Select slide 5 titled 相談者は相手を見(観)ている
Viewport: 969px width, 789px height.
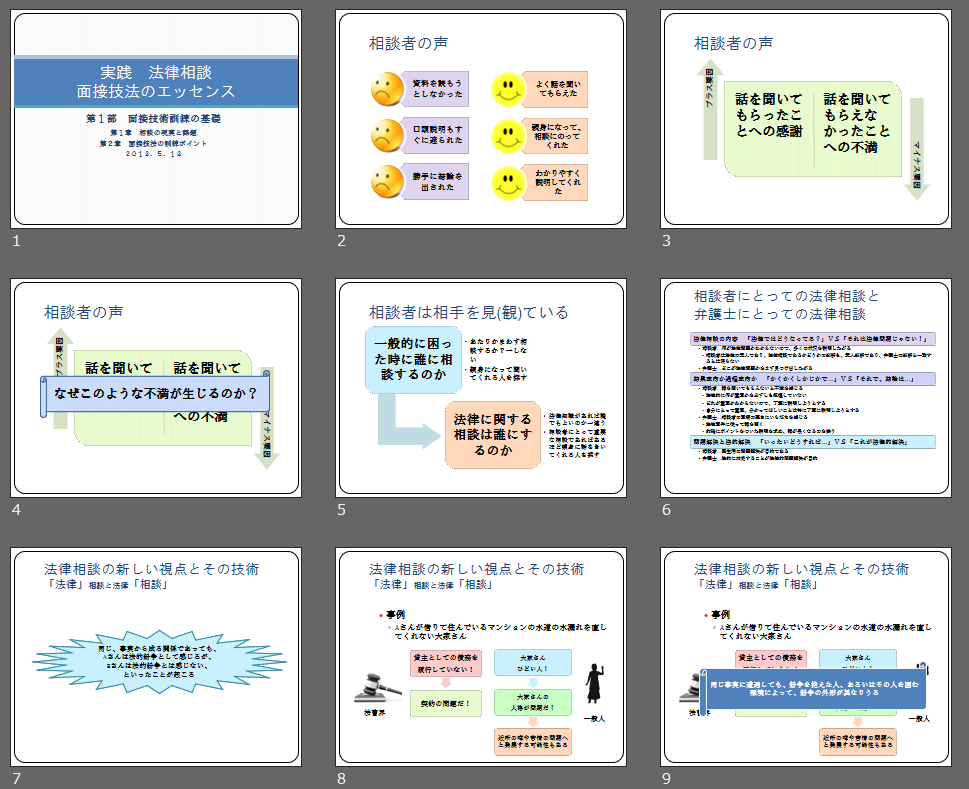pyautogui.click(x=481, y=388)
